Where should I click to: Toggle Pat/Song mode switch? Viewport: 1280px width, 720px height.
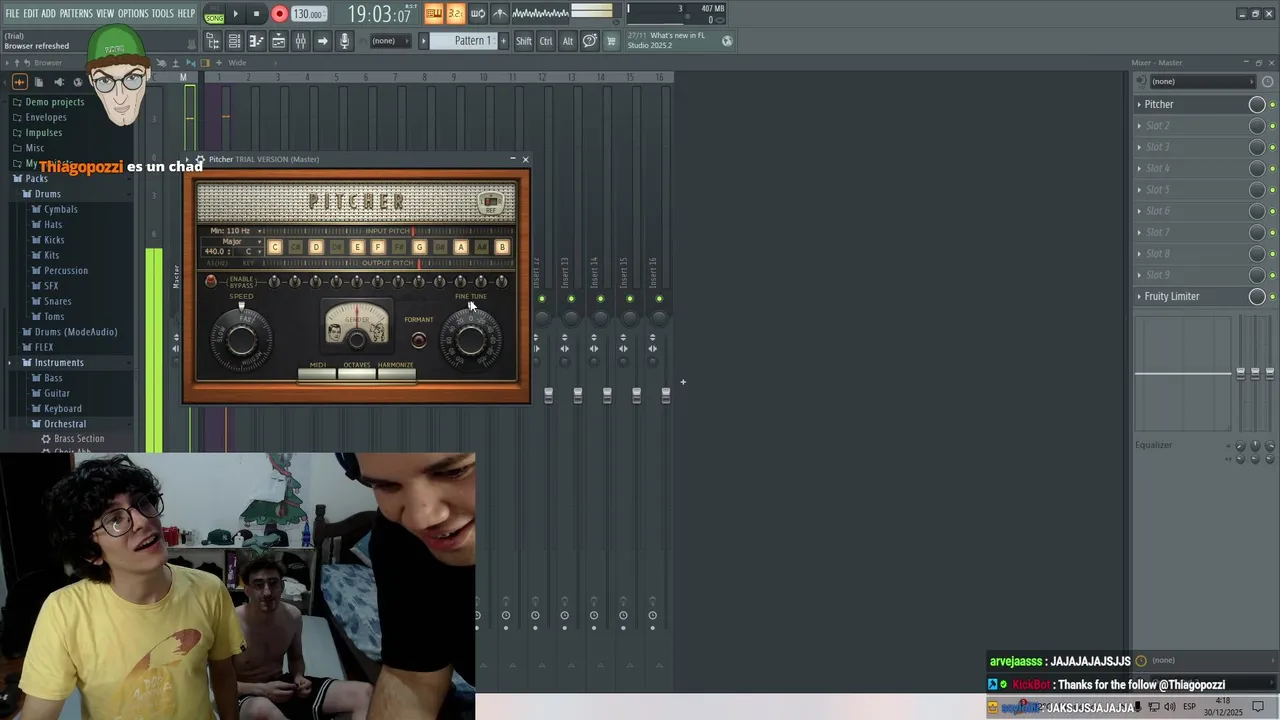pyautogui.click(x=214, y=14)
